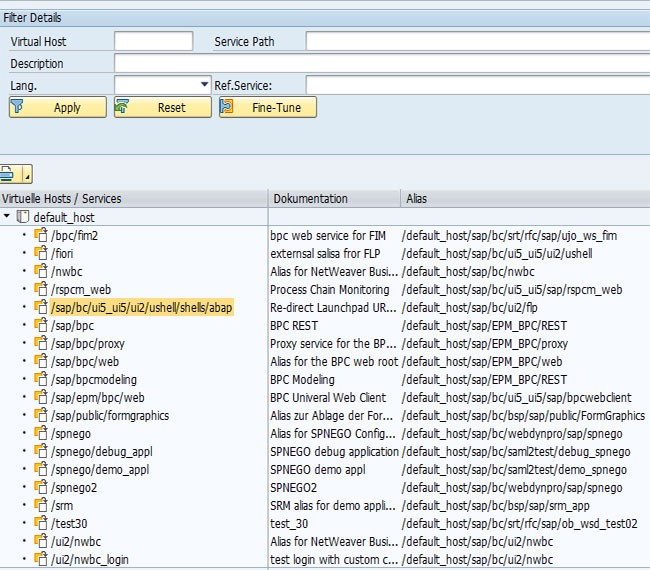Click the Alias column header
This screenshot has width=650, height=570.
click(525, 199)
